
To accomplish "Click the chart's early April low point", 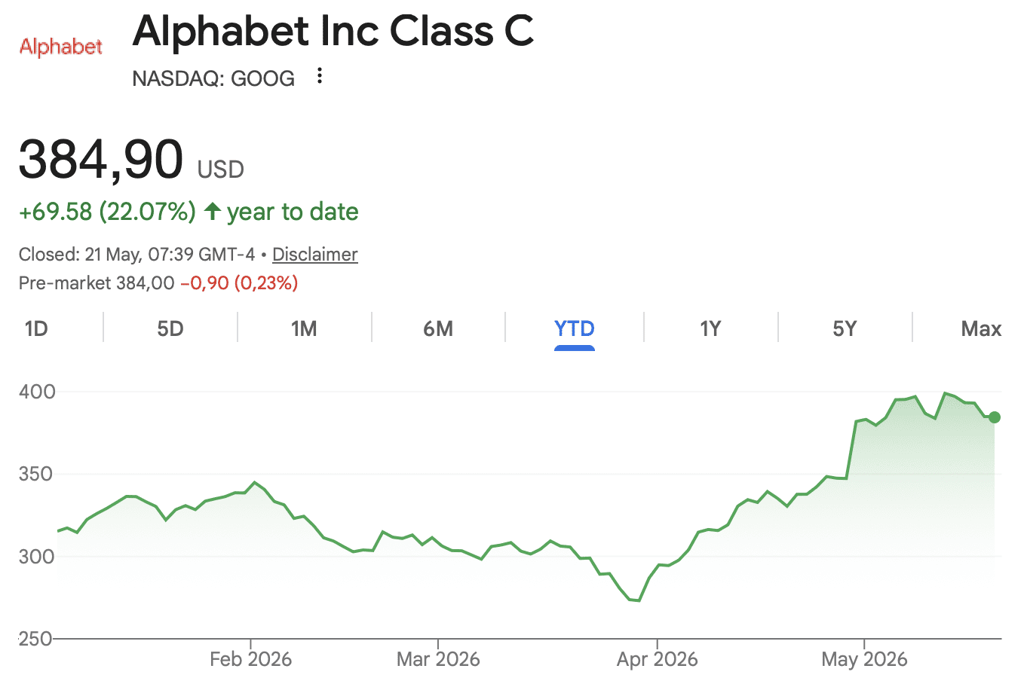I will tap(638, 600).
